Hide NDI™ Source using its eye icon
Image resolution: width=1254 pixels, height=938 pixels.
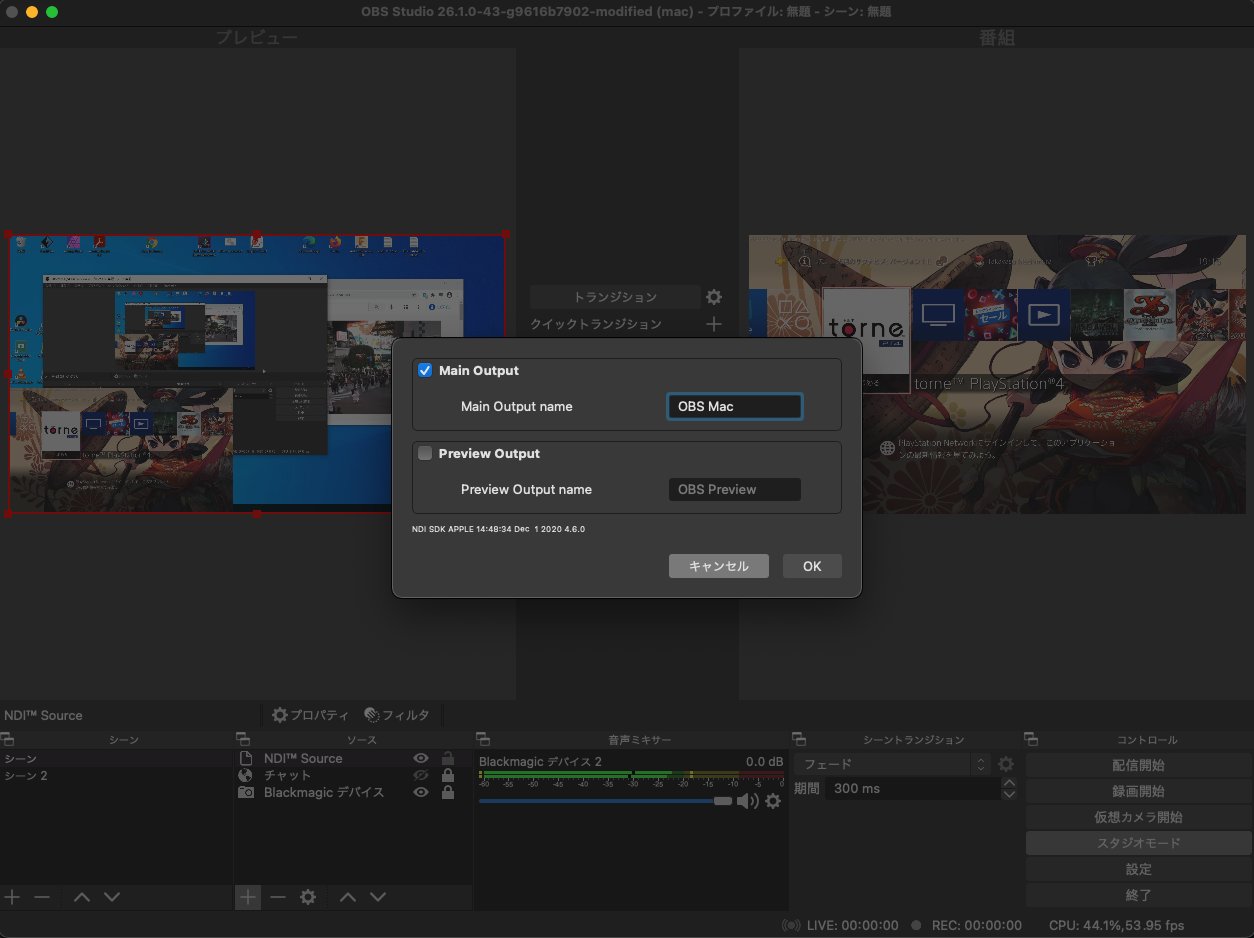[421, 758]
